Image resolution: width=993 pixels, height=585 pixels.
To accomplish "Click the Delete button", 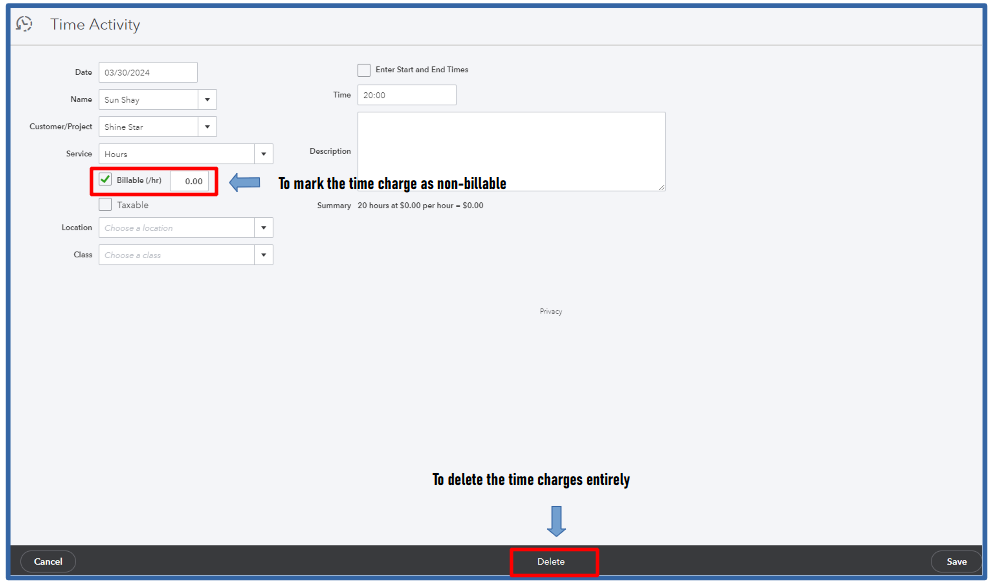I will point(551,562).
